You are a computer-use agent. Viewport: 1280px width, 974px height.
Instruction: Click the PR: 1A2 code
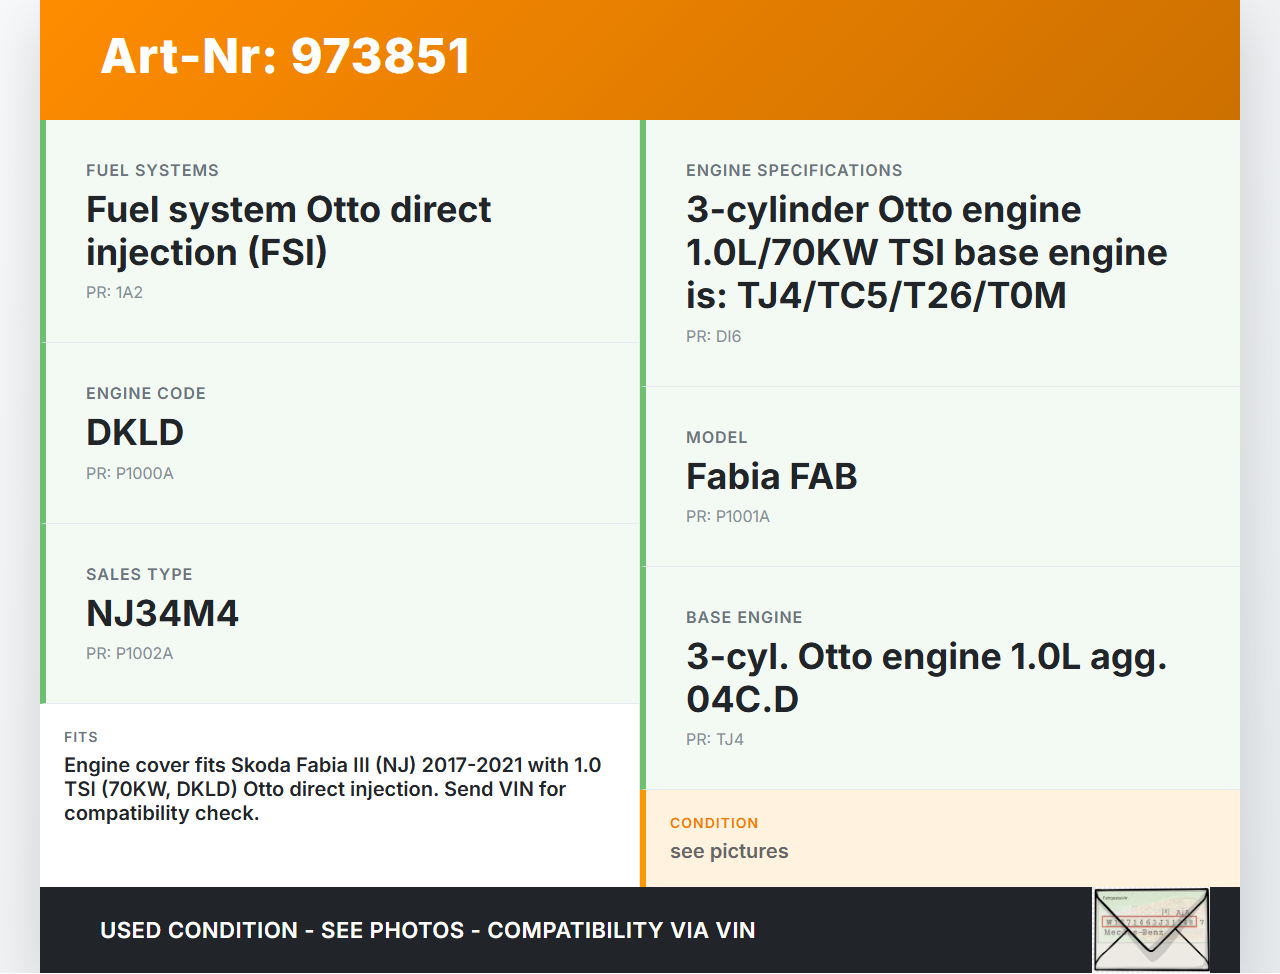pos(114,292)
